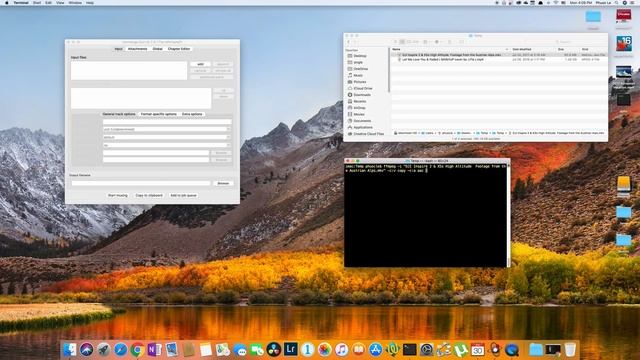Select Movies in Finder sidebar

pyautogui.click(x=359, y=114)
